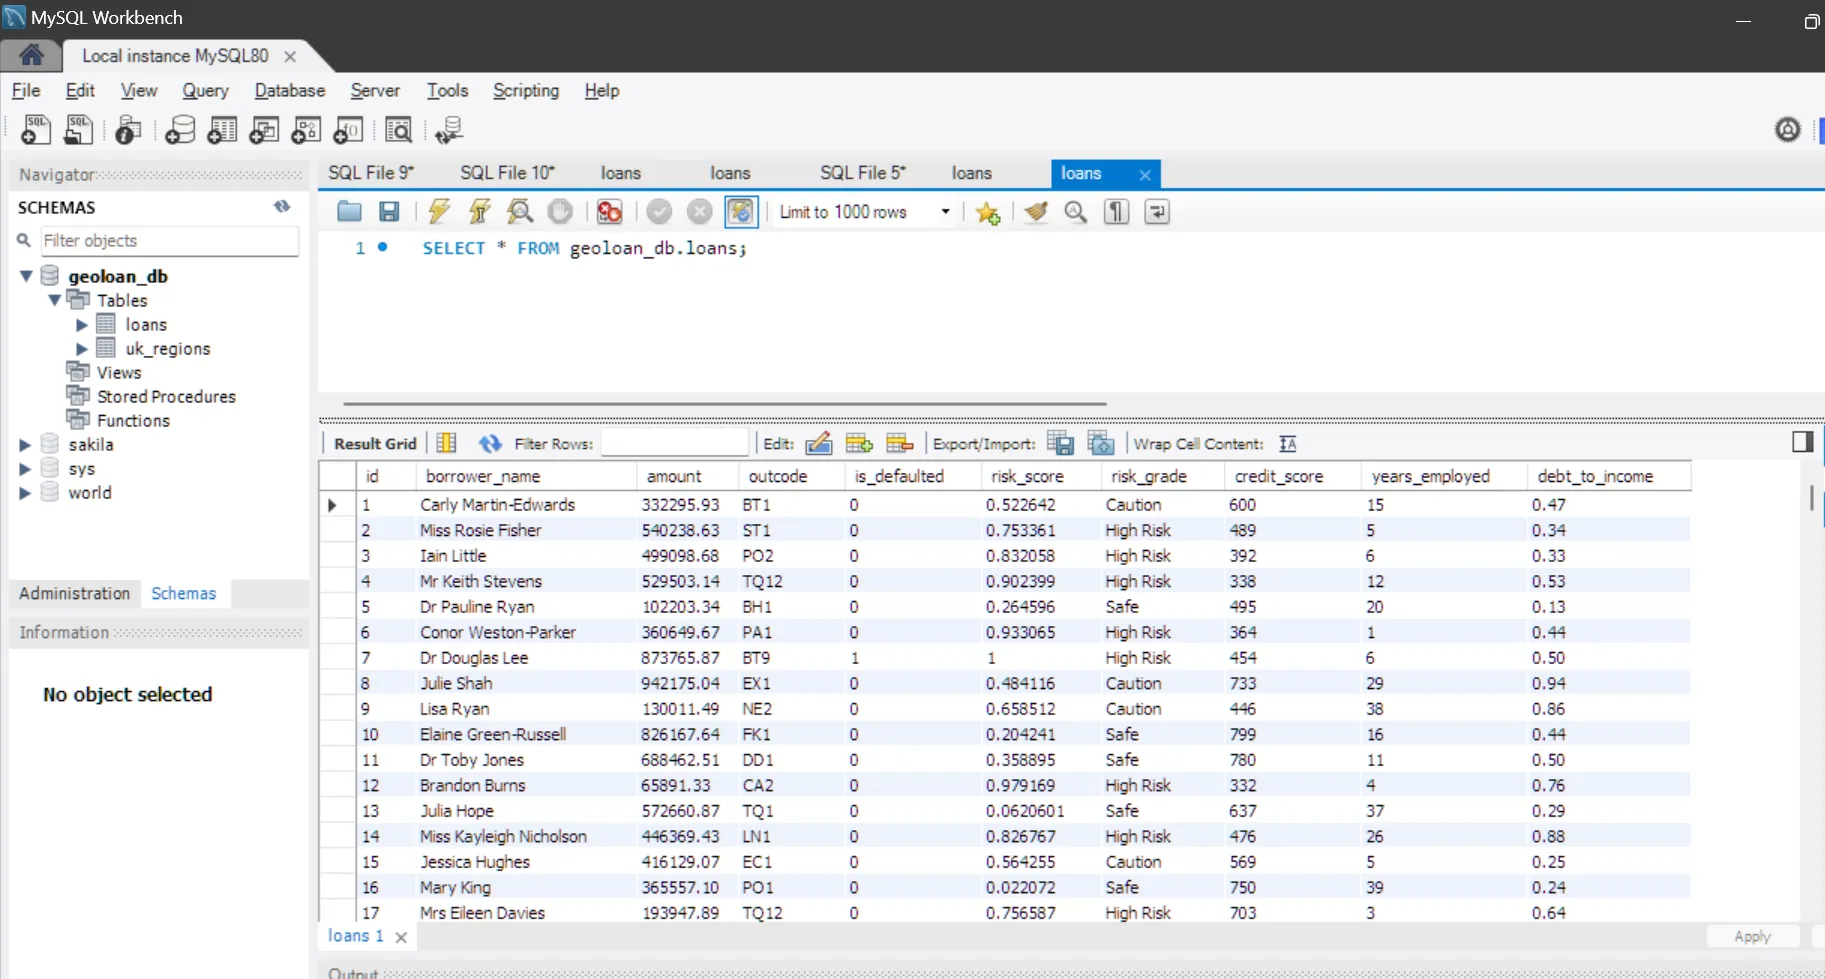Open a script file in this editor
The image size is (1825, 979).
(x=349, y=211)
